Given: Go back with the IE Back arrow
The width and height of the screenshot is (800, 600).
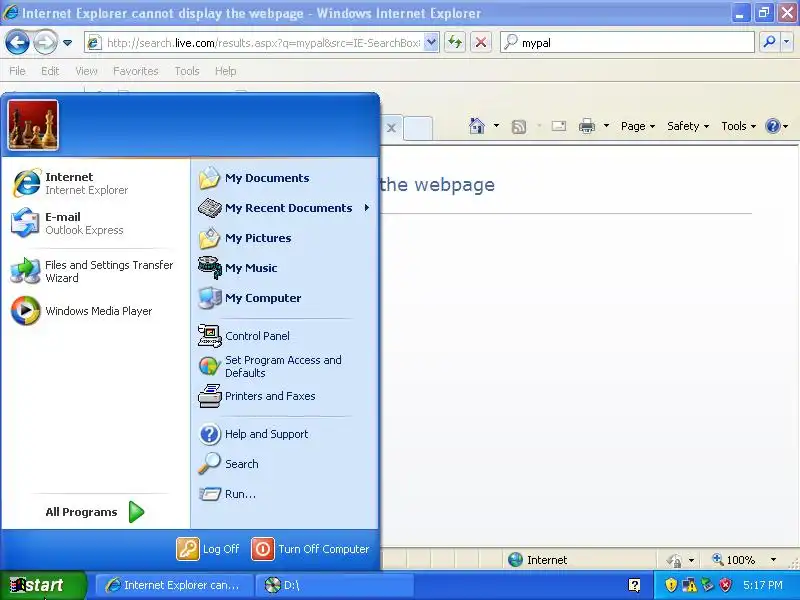Looking at the screenshot, I should click(x=17, y=43).
